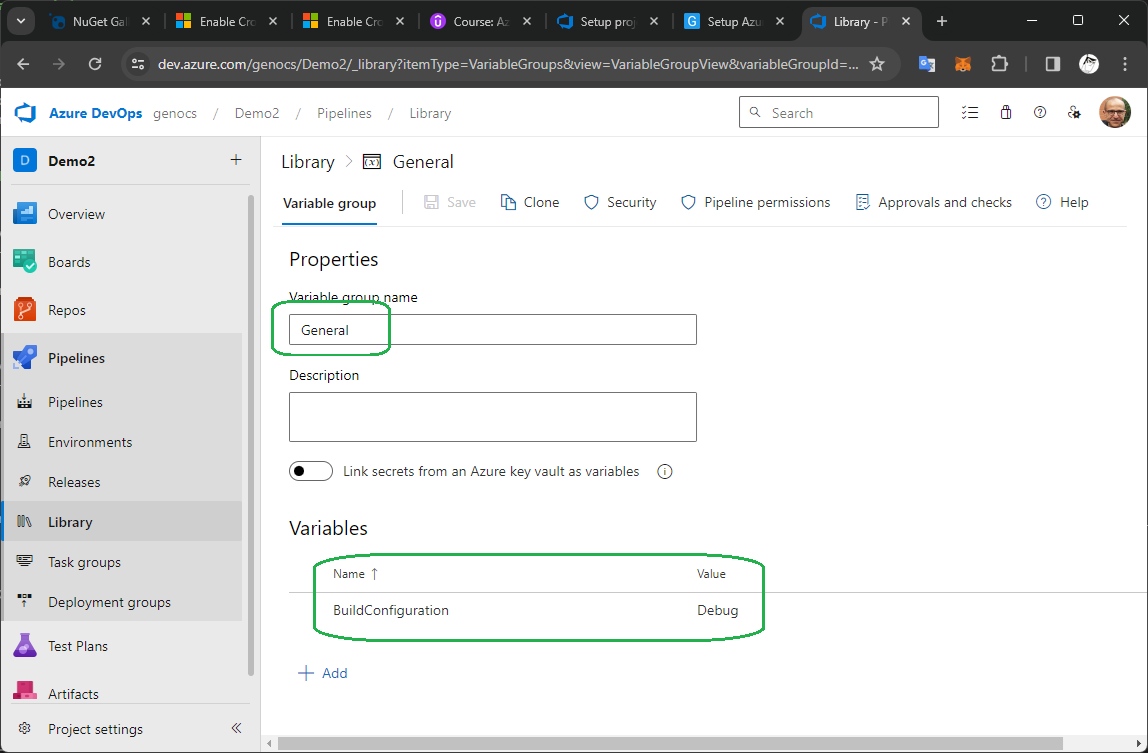Click Add to create a new variable
Screen dimensions: 1148x753
tap(323, 673)
